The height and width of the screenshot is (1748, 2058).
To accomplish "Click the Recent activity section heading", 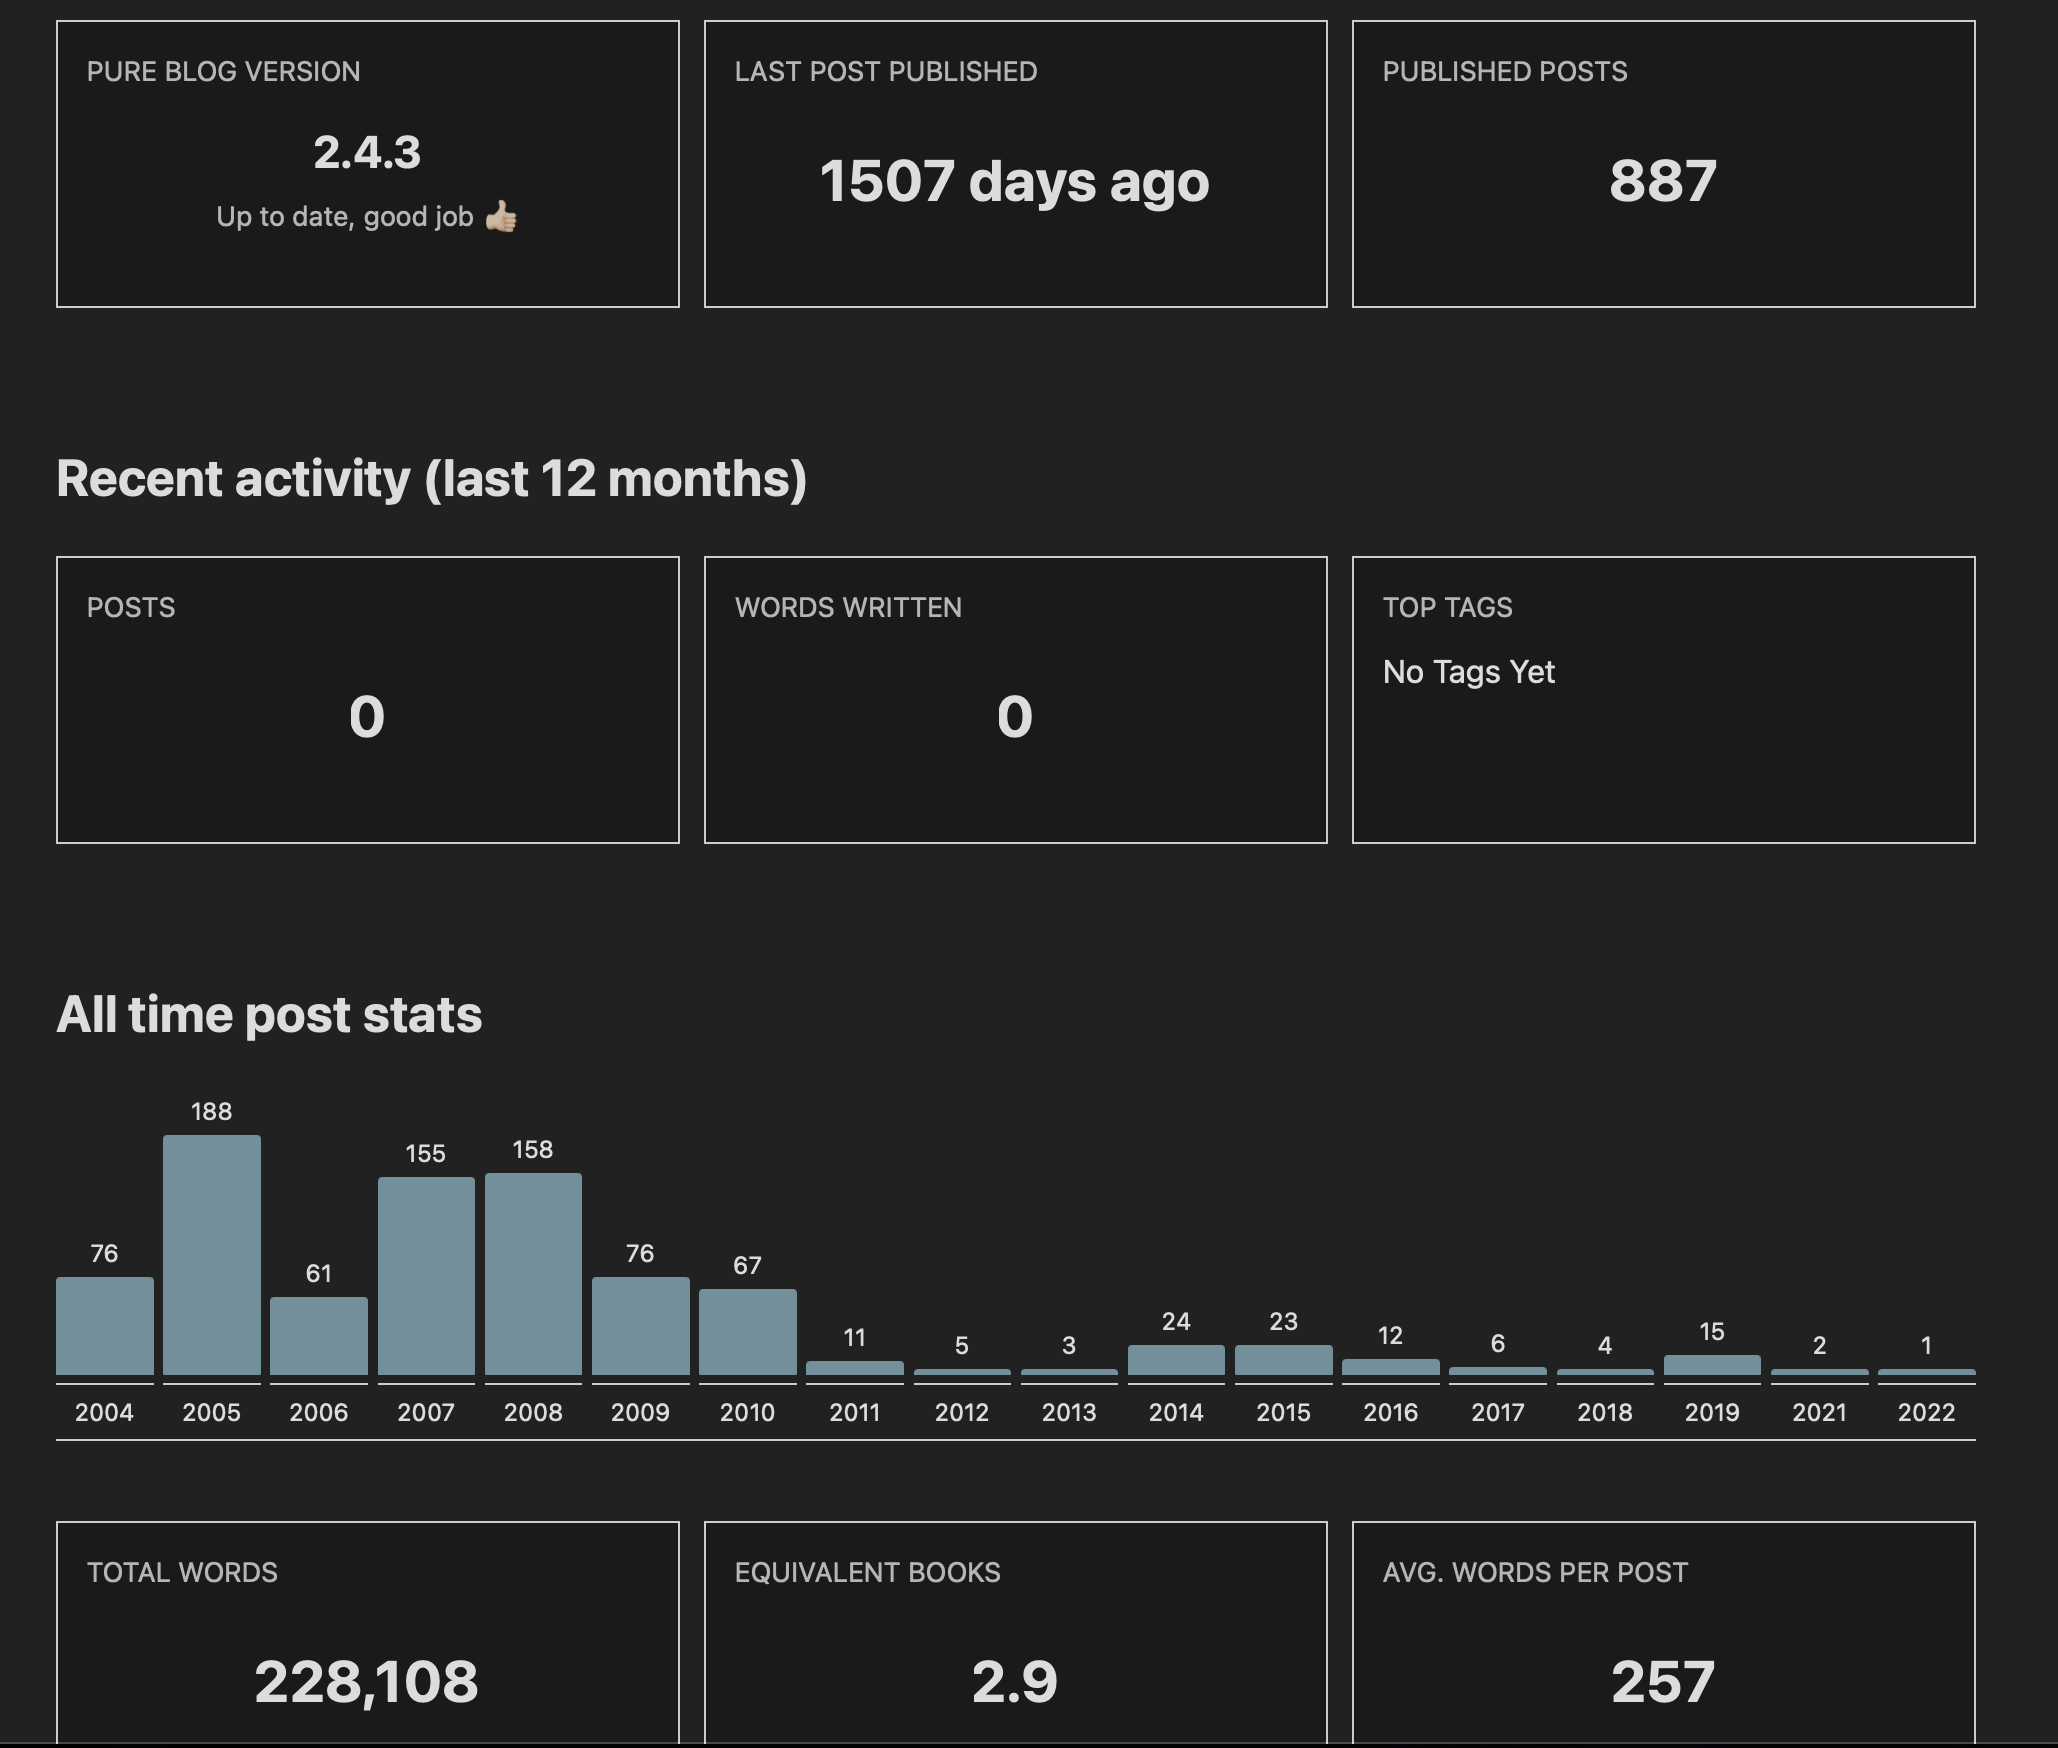I will 432,479.
